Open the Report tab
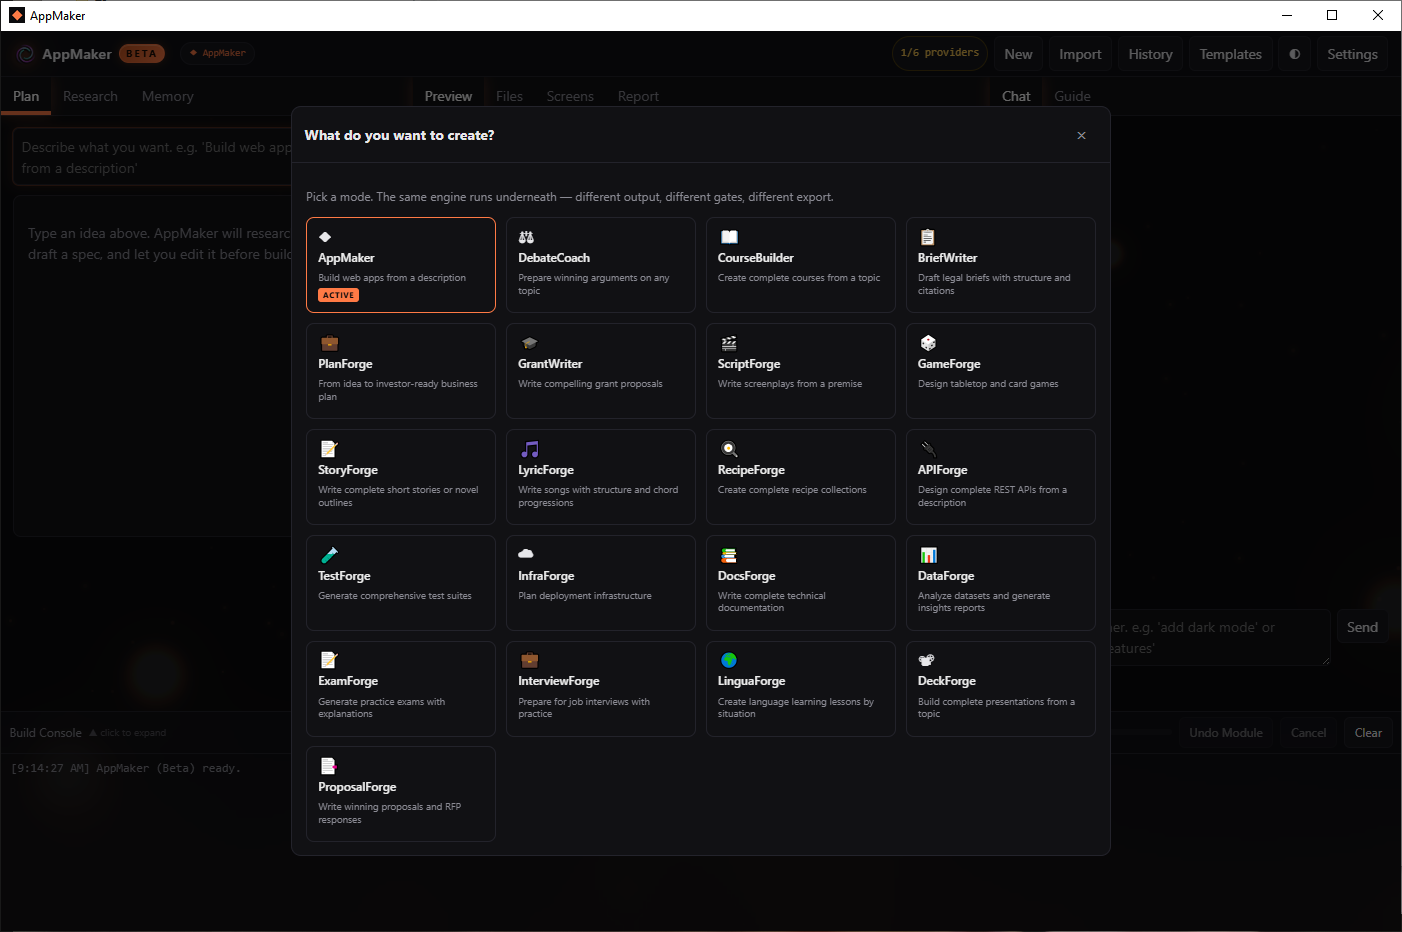Screen dimensions: 1402x932 click(x=638, y=96)
